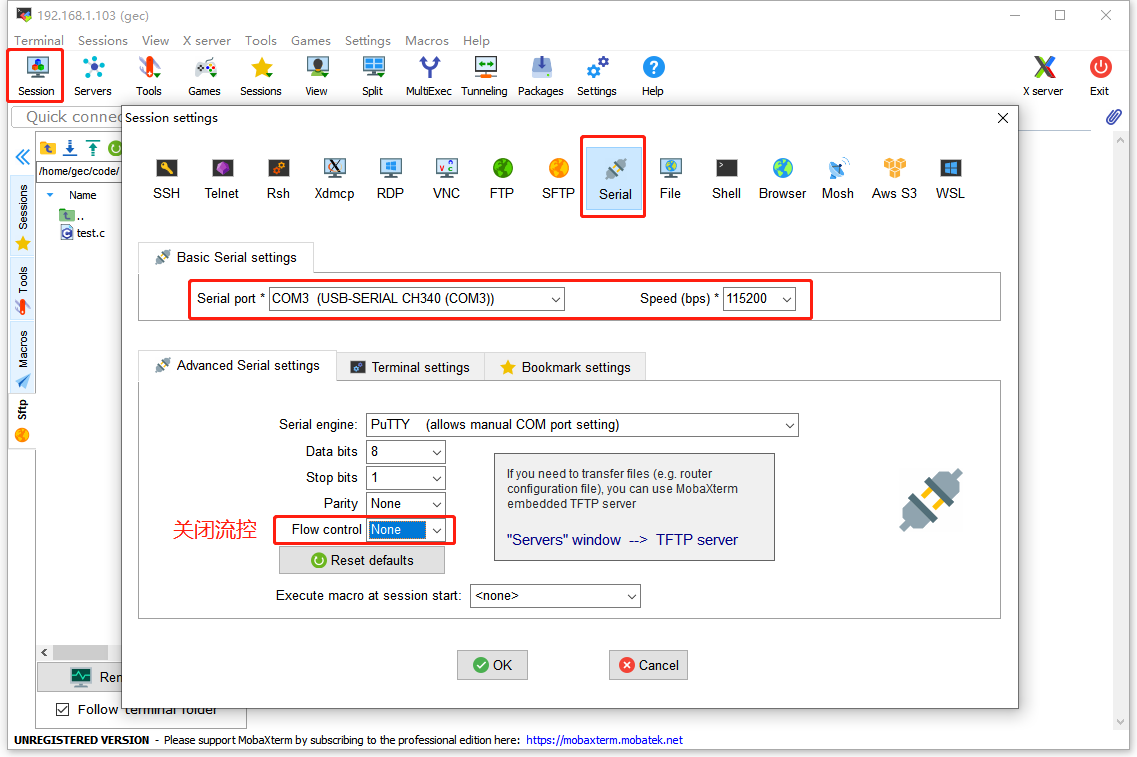
Task: Click the /home/gec/code/ path field
Action: pyautogui.click(x=78, y=171)
